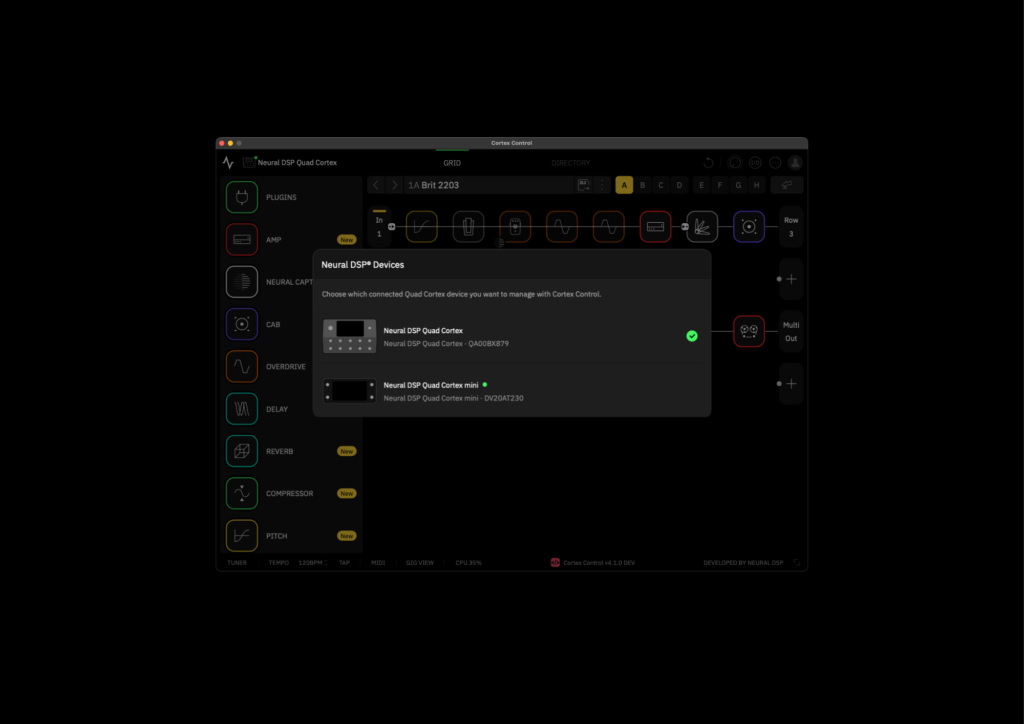Open the I/O settings icon

pyautogui.click(x=755, y=163)
